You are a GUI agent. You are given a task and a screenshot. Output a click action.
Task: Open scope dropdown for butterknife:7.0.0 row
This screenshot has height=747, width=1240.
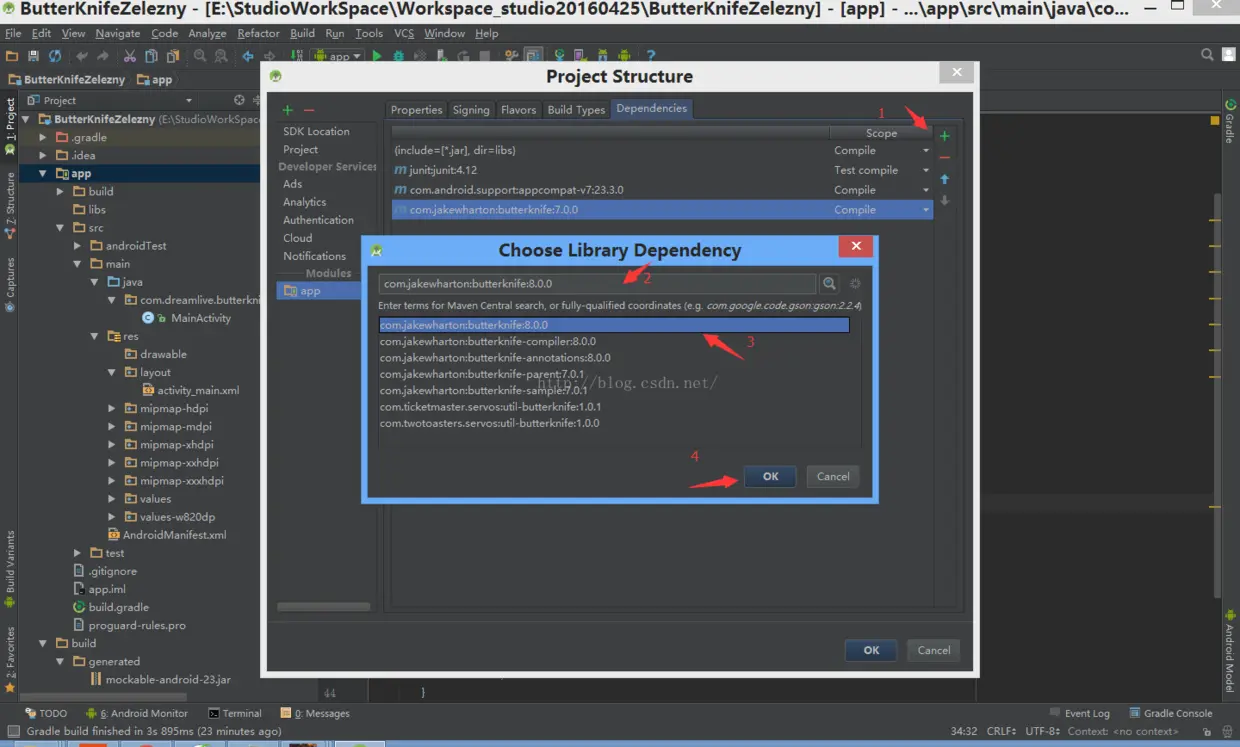926,210
